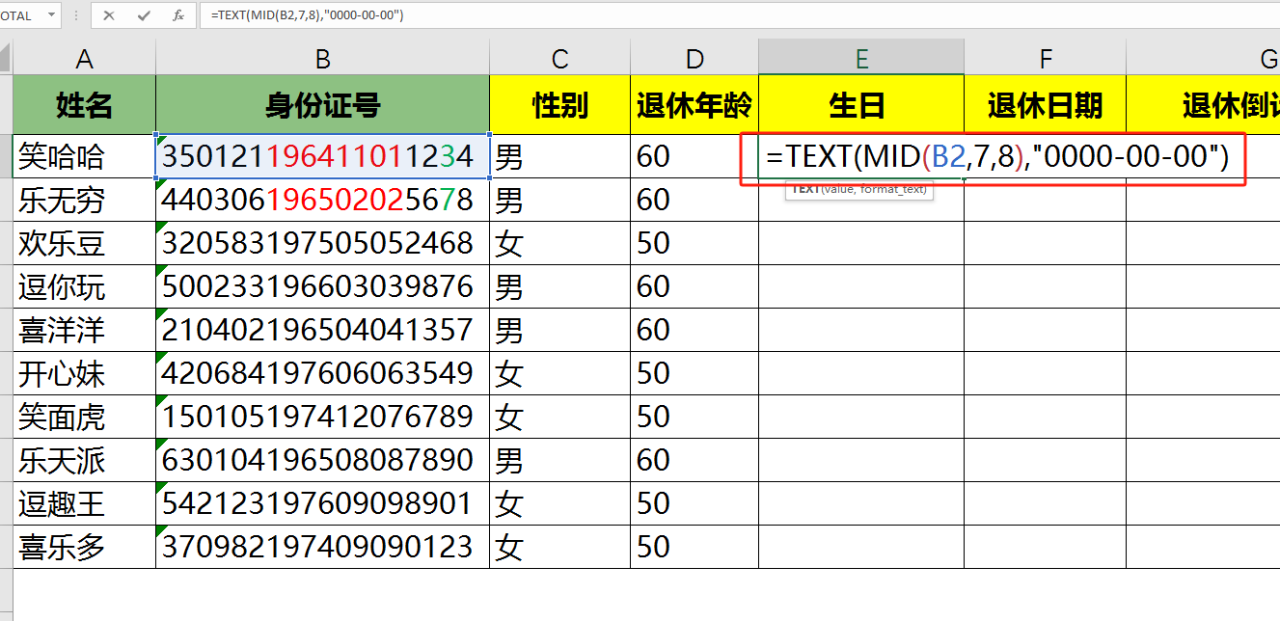Select the name cell 笑面虎
The width and height of the screenshot is (1280, 621).
(x=84, y=416)
